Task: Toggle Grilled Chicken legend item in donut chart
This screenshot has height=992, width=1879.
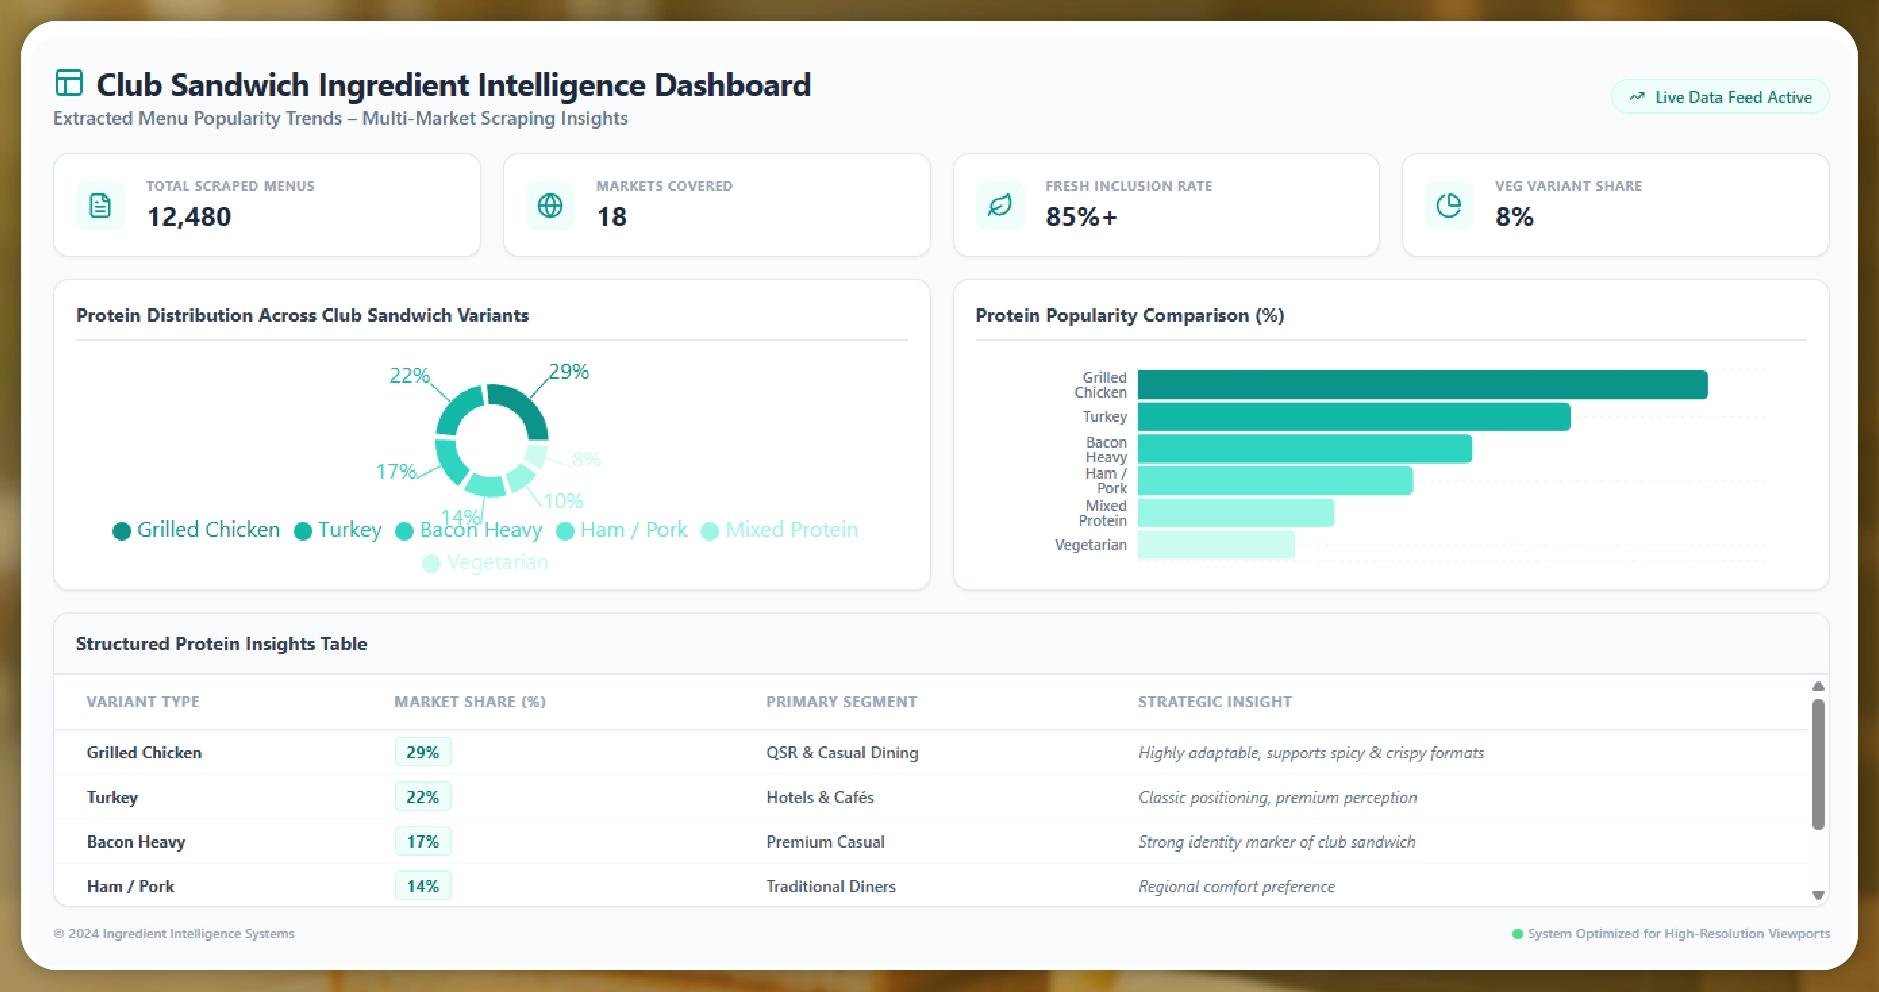Action: (197, 530)
